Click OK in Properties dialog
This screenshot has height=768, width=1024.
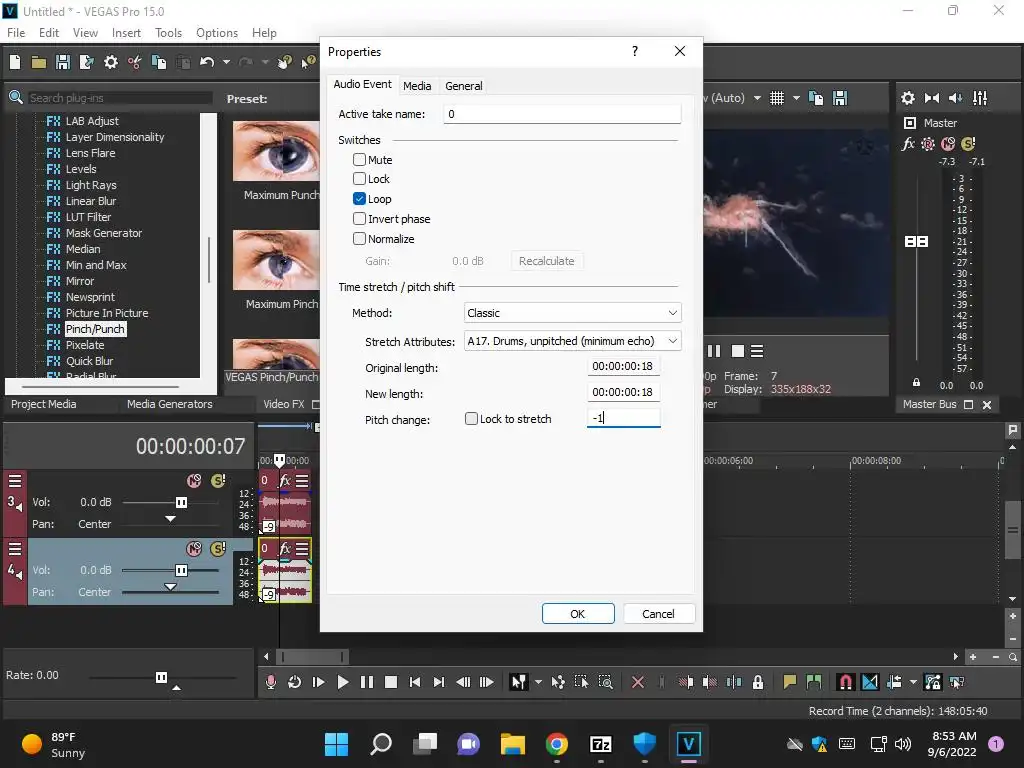pos(578,614)
